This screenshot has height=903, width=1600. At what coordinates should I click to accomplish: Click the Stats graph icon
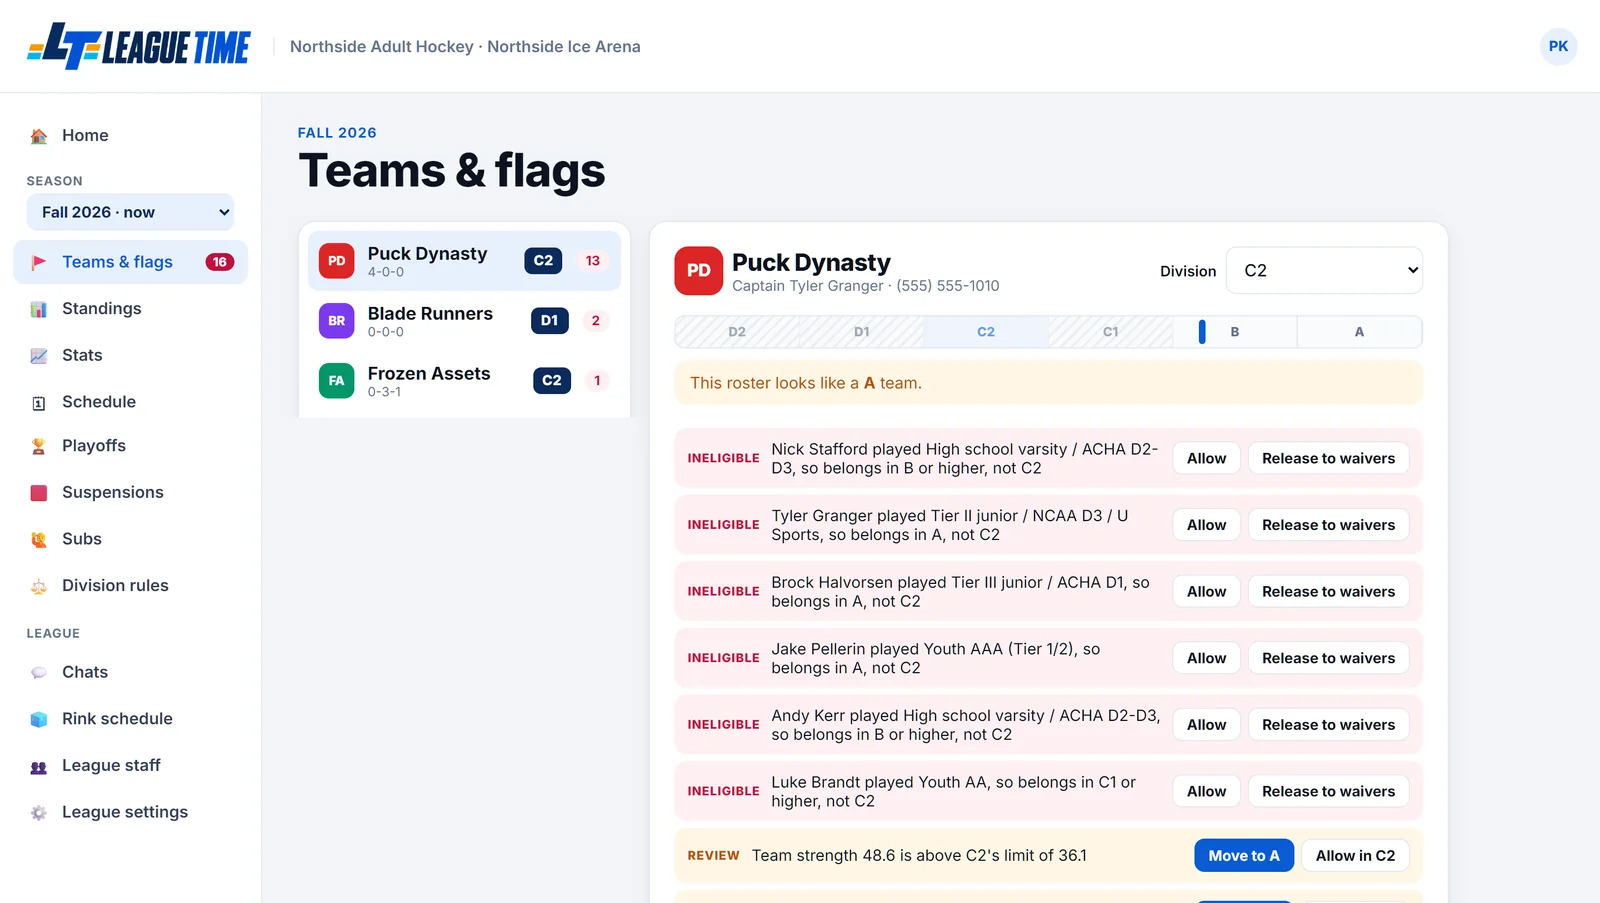point(39,356)
